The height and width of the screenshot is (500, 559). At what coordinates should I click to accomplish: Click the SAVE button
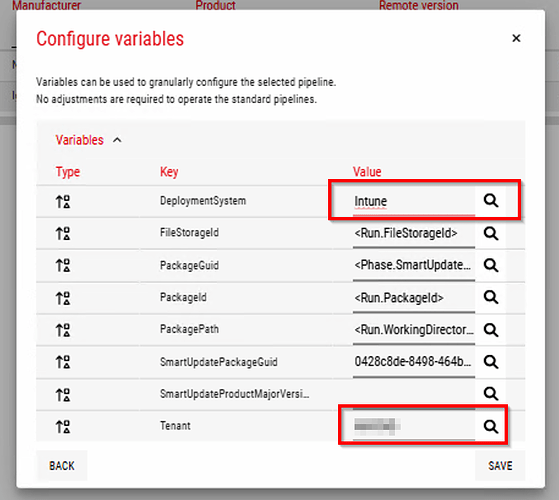click(x=500, y=466)
